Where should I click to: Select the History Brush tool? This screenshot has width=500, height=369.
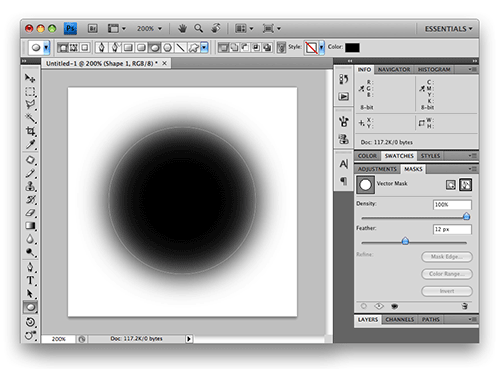tap(30, 199)
